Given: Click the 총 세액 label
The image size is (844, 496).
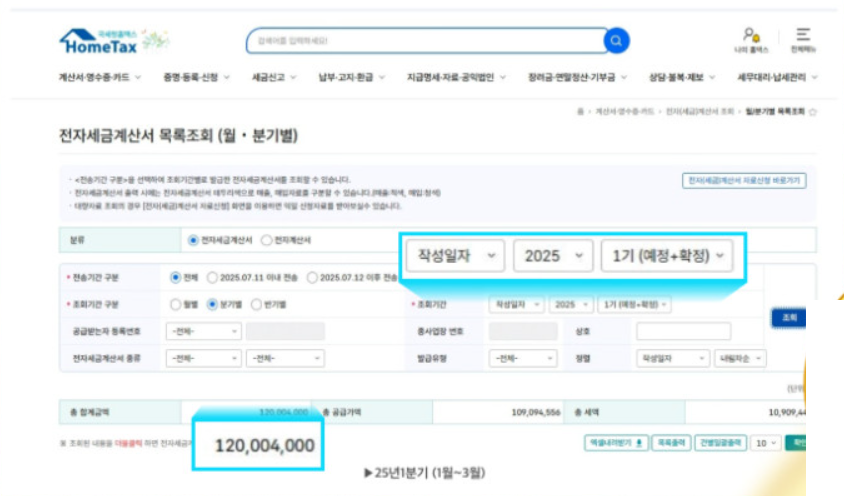Looking at the screenshot, I should click(x=586, y=413).
